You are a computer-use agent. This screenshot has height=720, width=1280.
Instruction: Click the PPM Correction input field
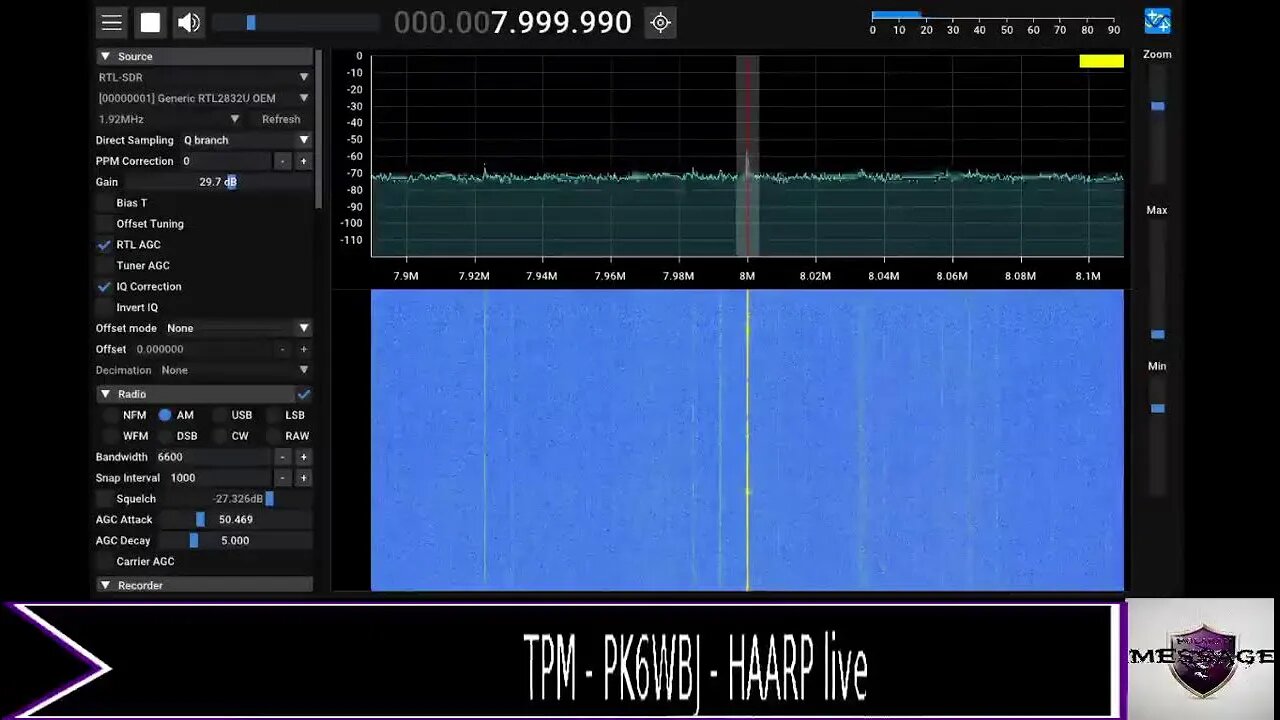click(225, 161)
